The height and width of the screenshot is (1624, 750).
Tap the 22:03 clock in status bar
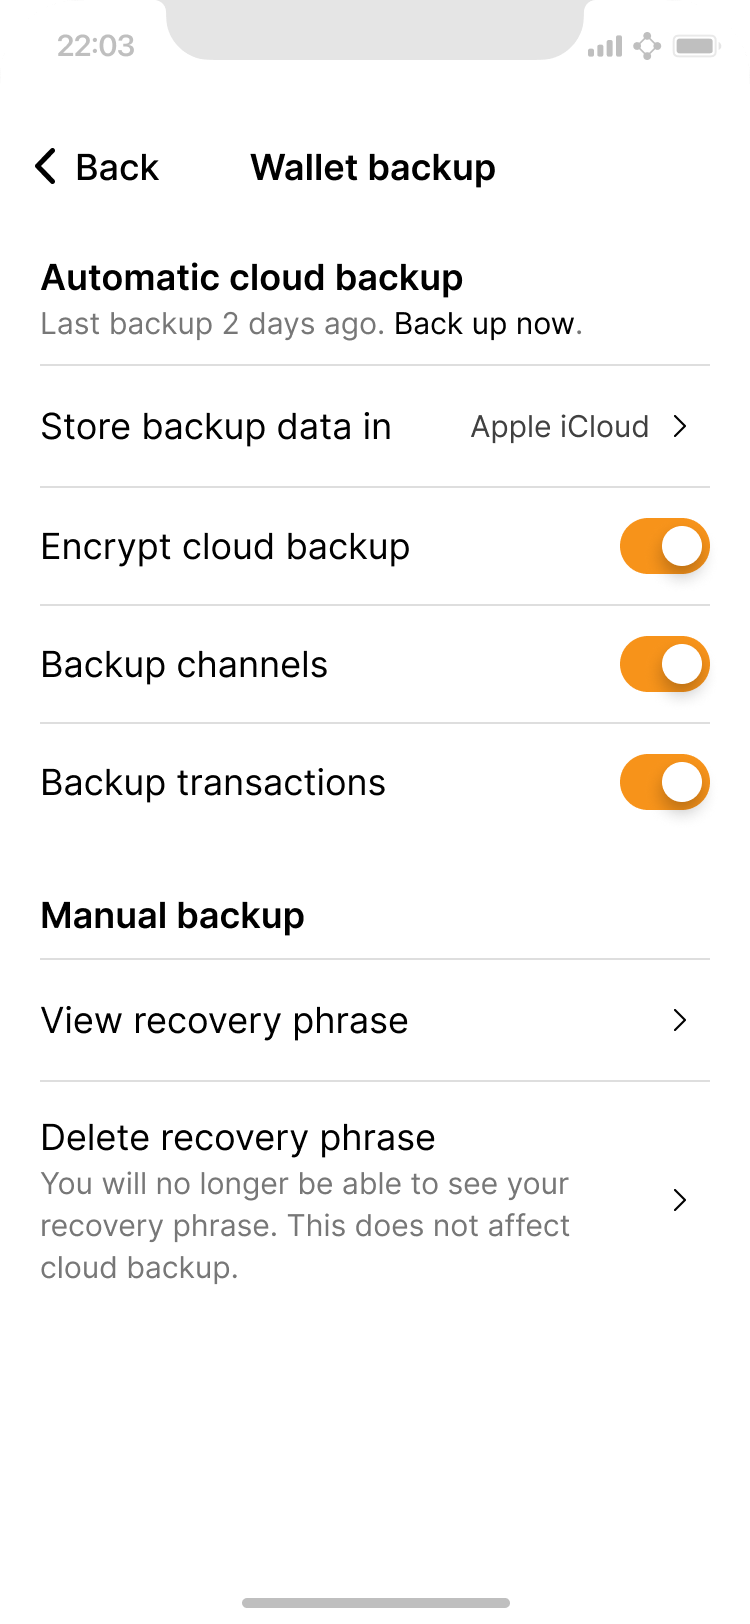tap(96, 46)
